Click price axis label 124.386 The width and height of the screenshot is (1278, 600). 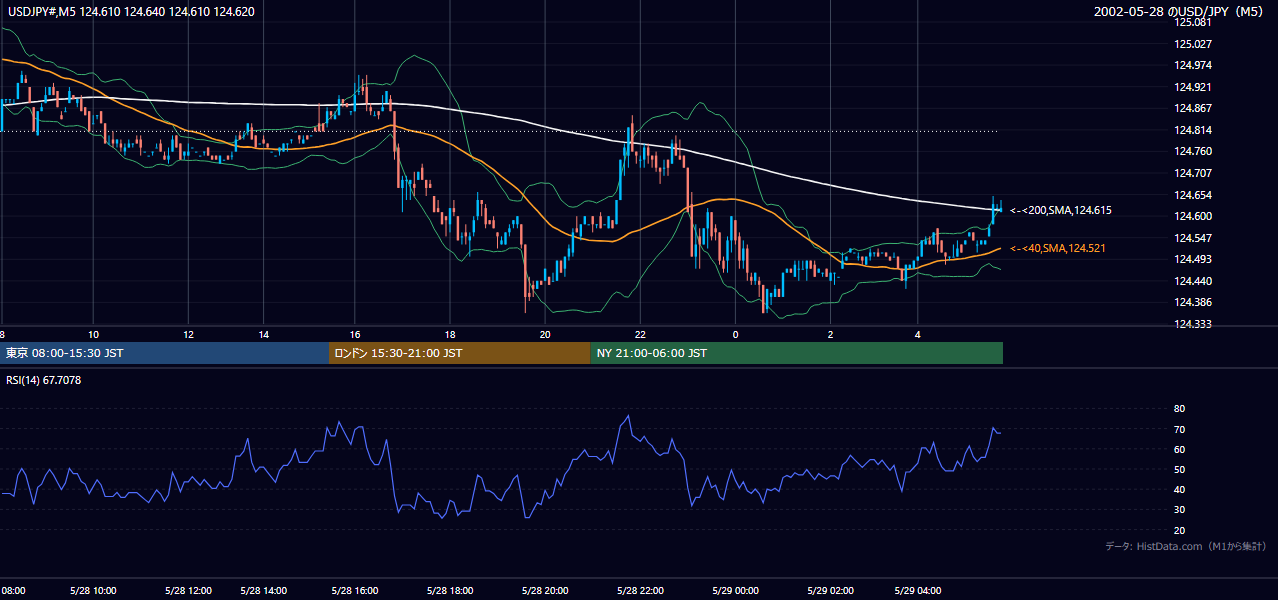pyautogui.click(x=1192, y=303)
